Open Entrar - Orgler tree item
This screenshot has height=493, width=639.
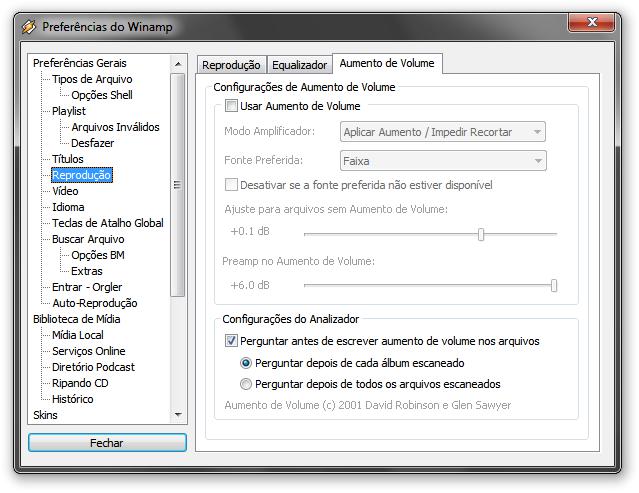pos(87,287)
